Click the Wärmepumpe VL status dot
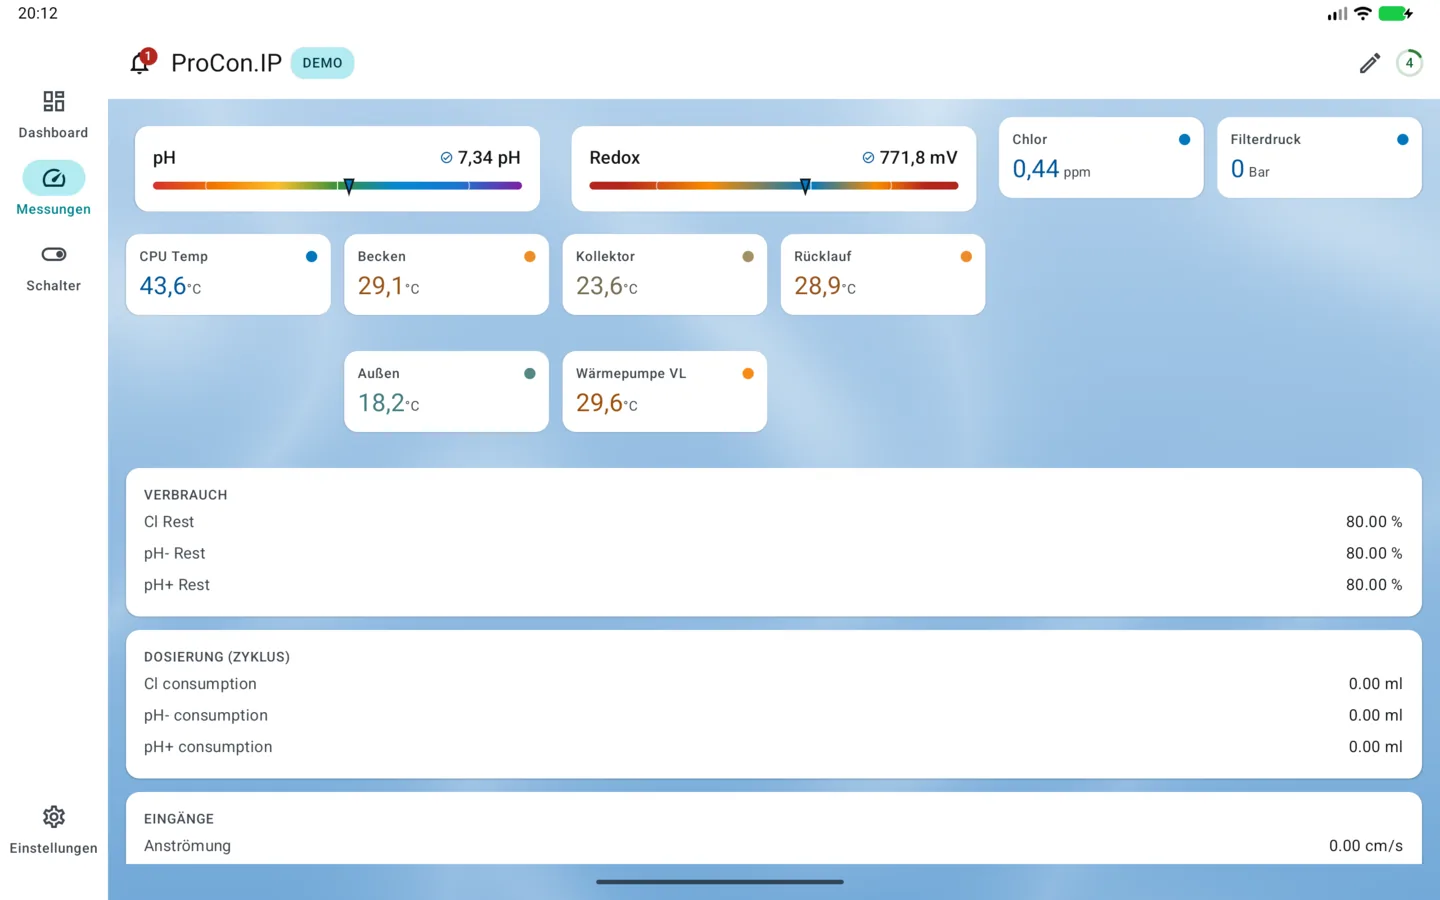Screen dimensions: 1440x900 [748, 374]
